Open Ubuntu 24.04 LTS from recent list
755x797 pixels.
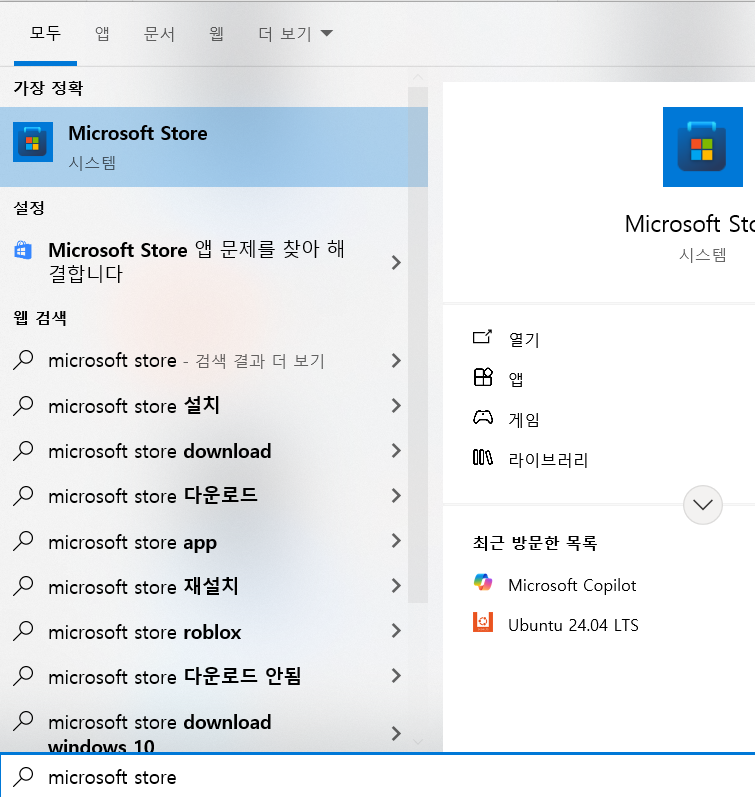[x=573, y=625]
